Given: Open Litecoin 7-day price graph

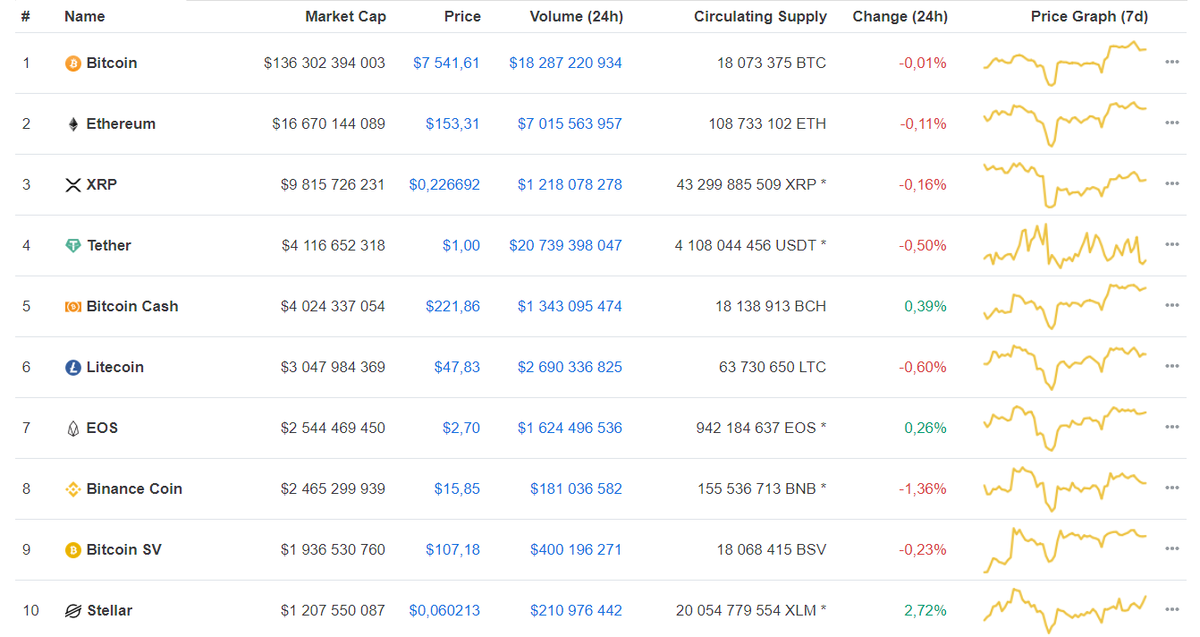Looking at the screenshot, I should coord(1065,368).
